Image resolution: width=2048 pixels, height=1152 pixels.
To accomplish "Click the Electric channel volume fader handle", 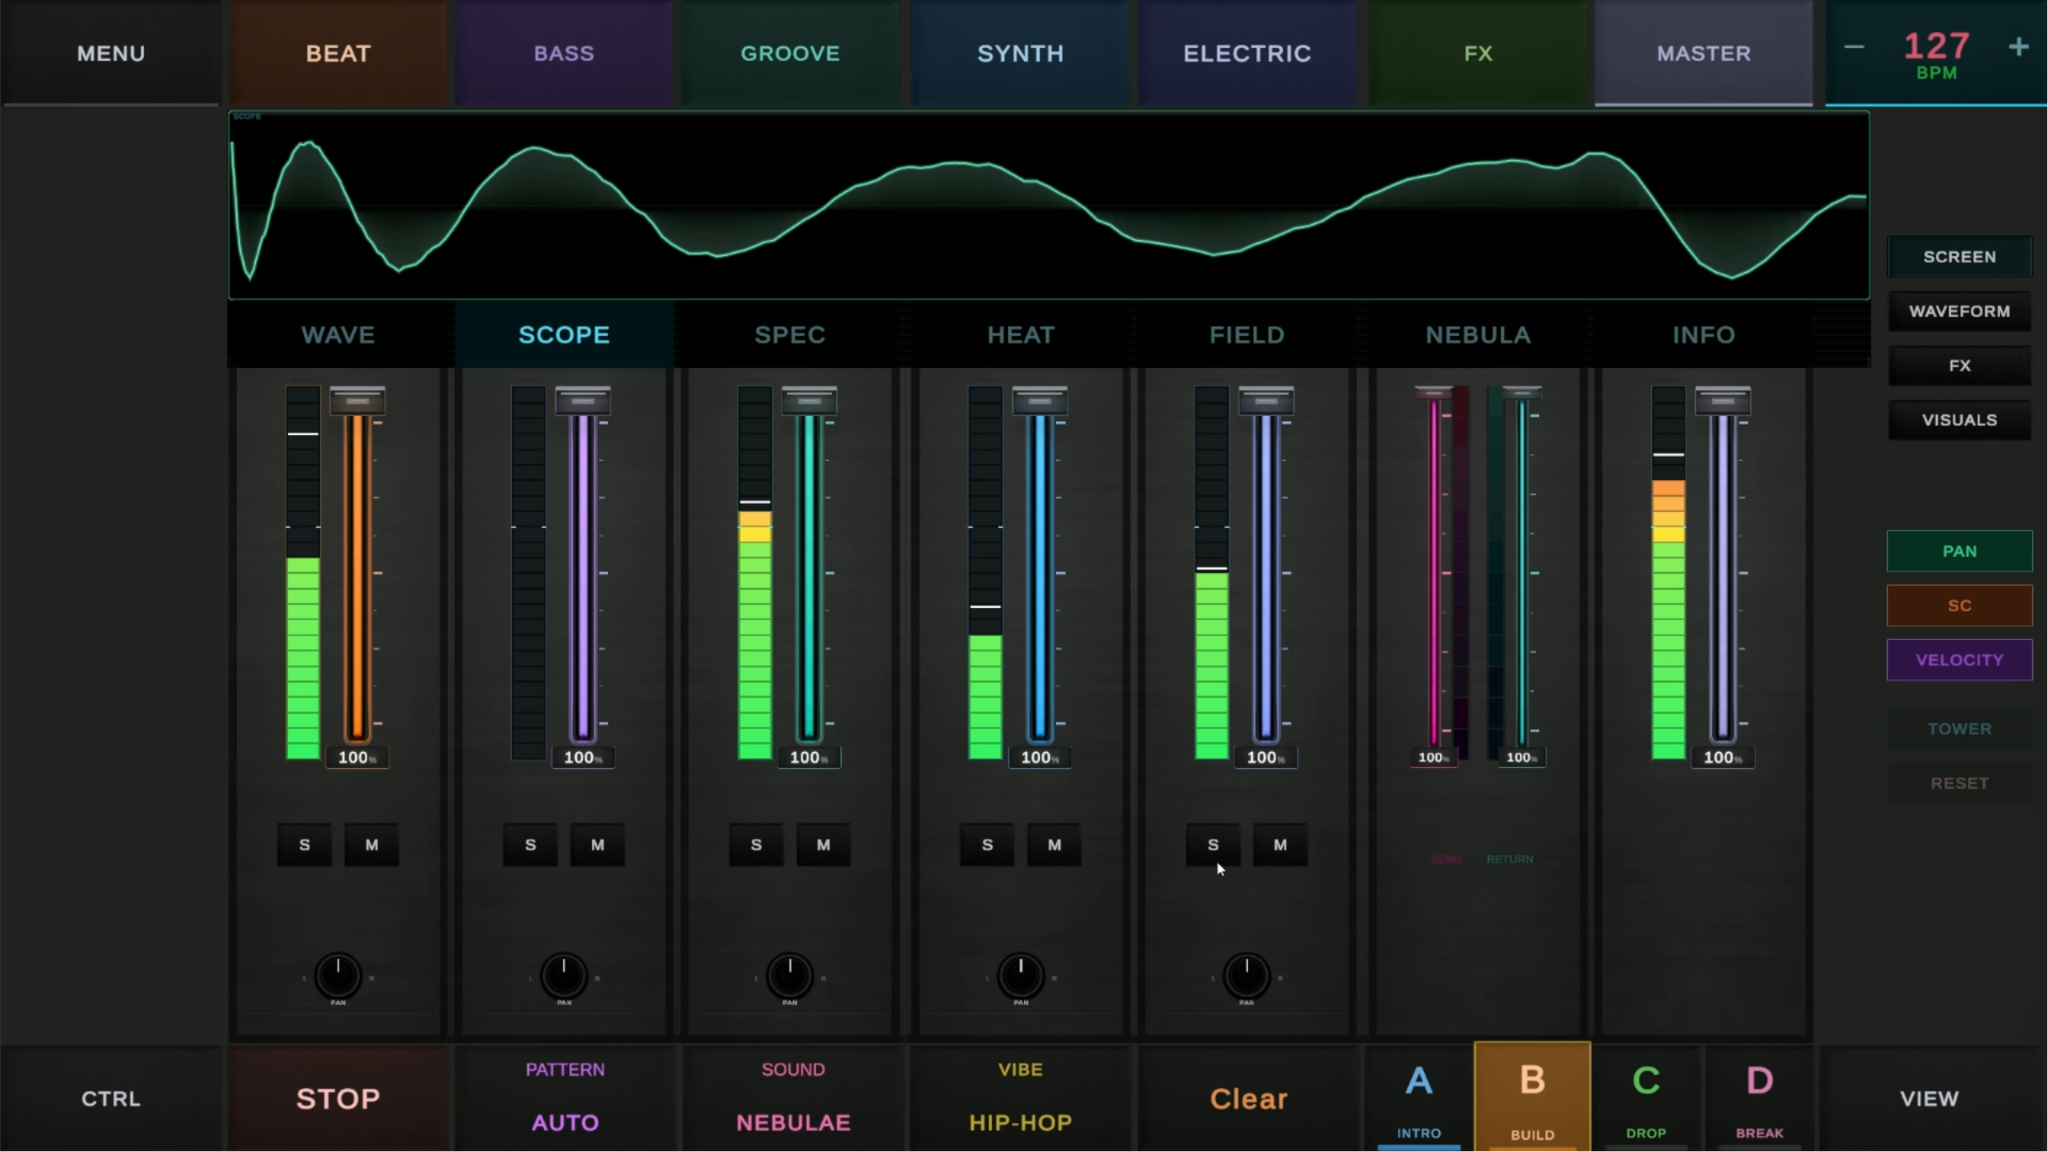I will click(1266, 401).
